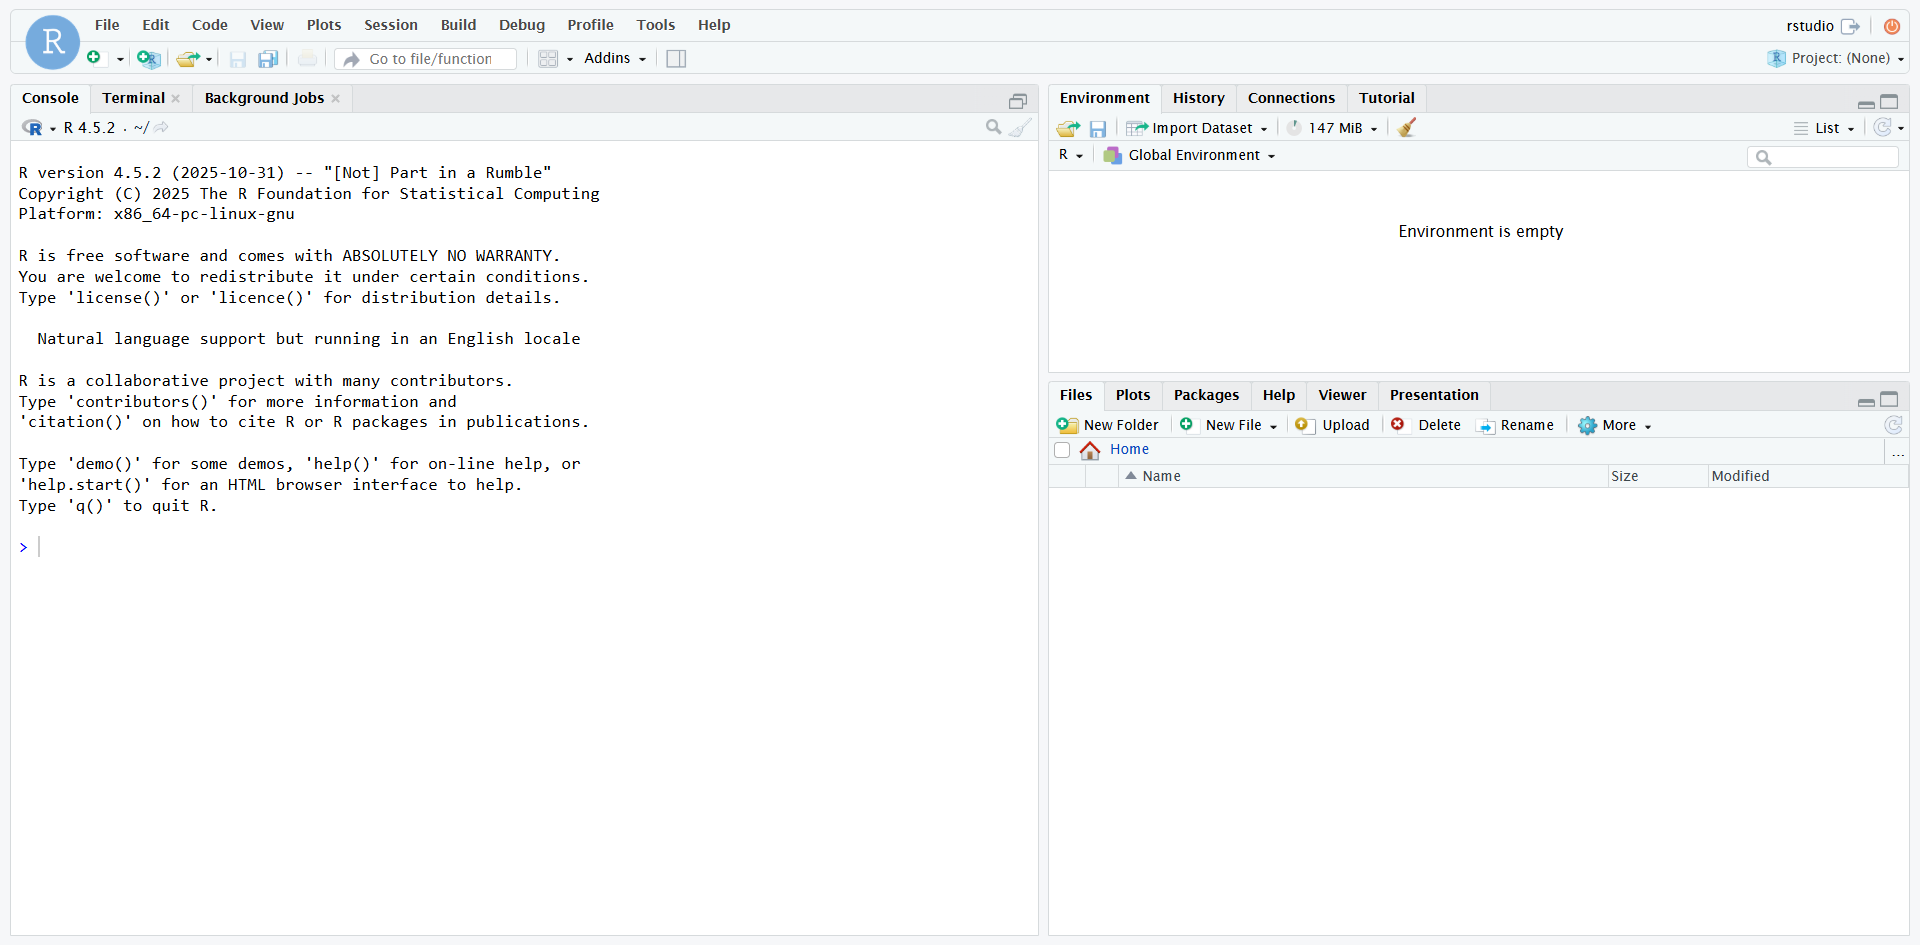1920x945 pixels.
Task: Click the Sign Out icon beside rstudio
Action: tap(1851, 26)
